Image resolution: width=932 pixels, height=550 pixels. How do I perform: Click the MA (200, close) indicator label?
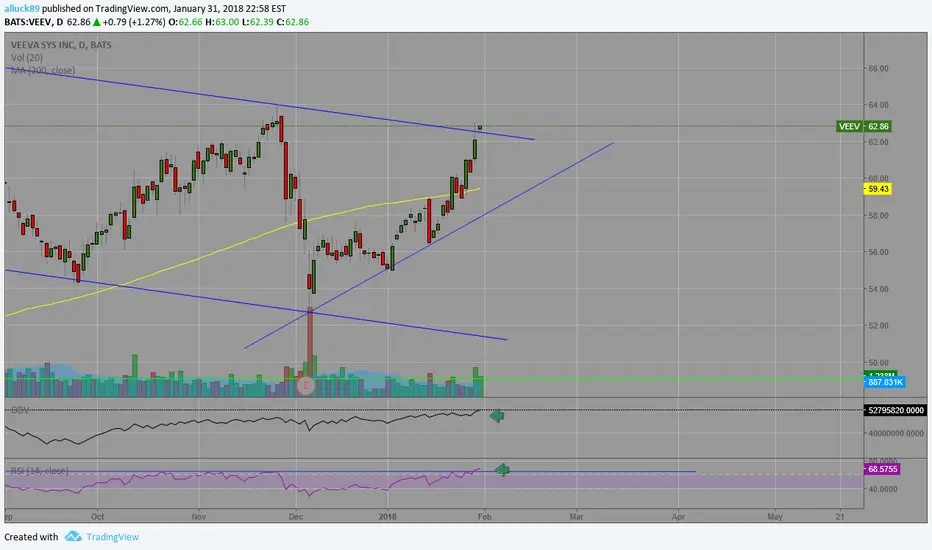43,70
